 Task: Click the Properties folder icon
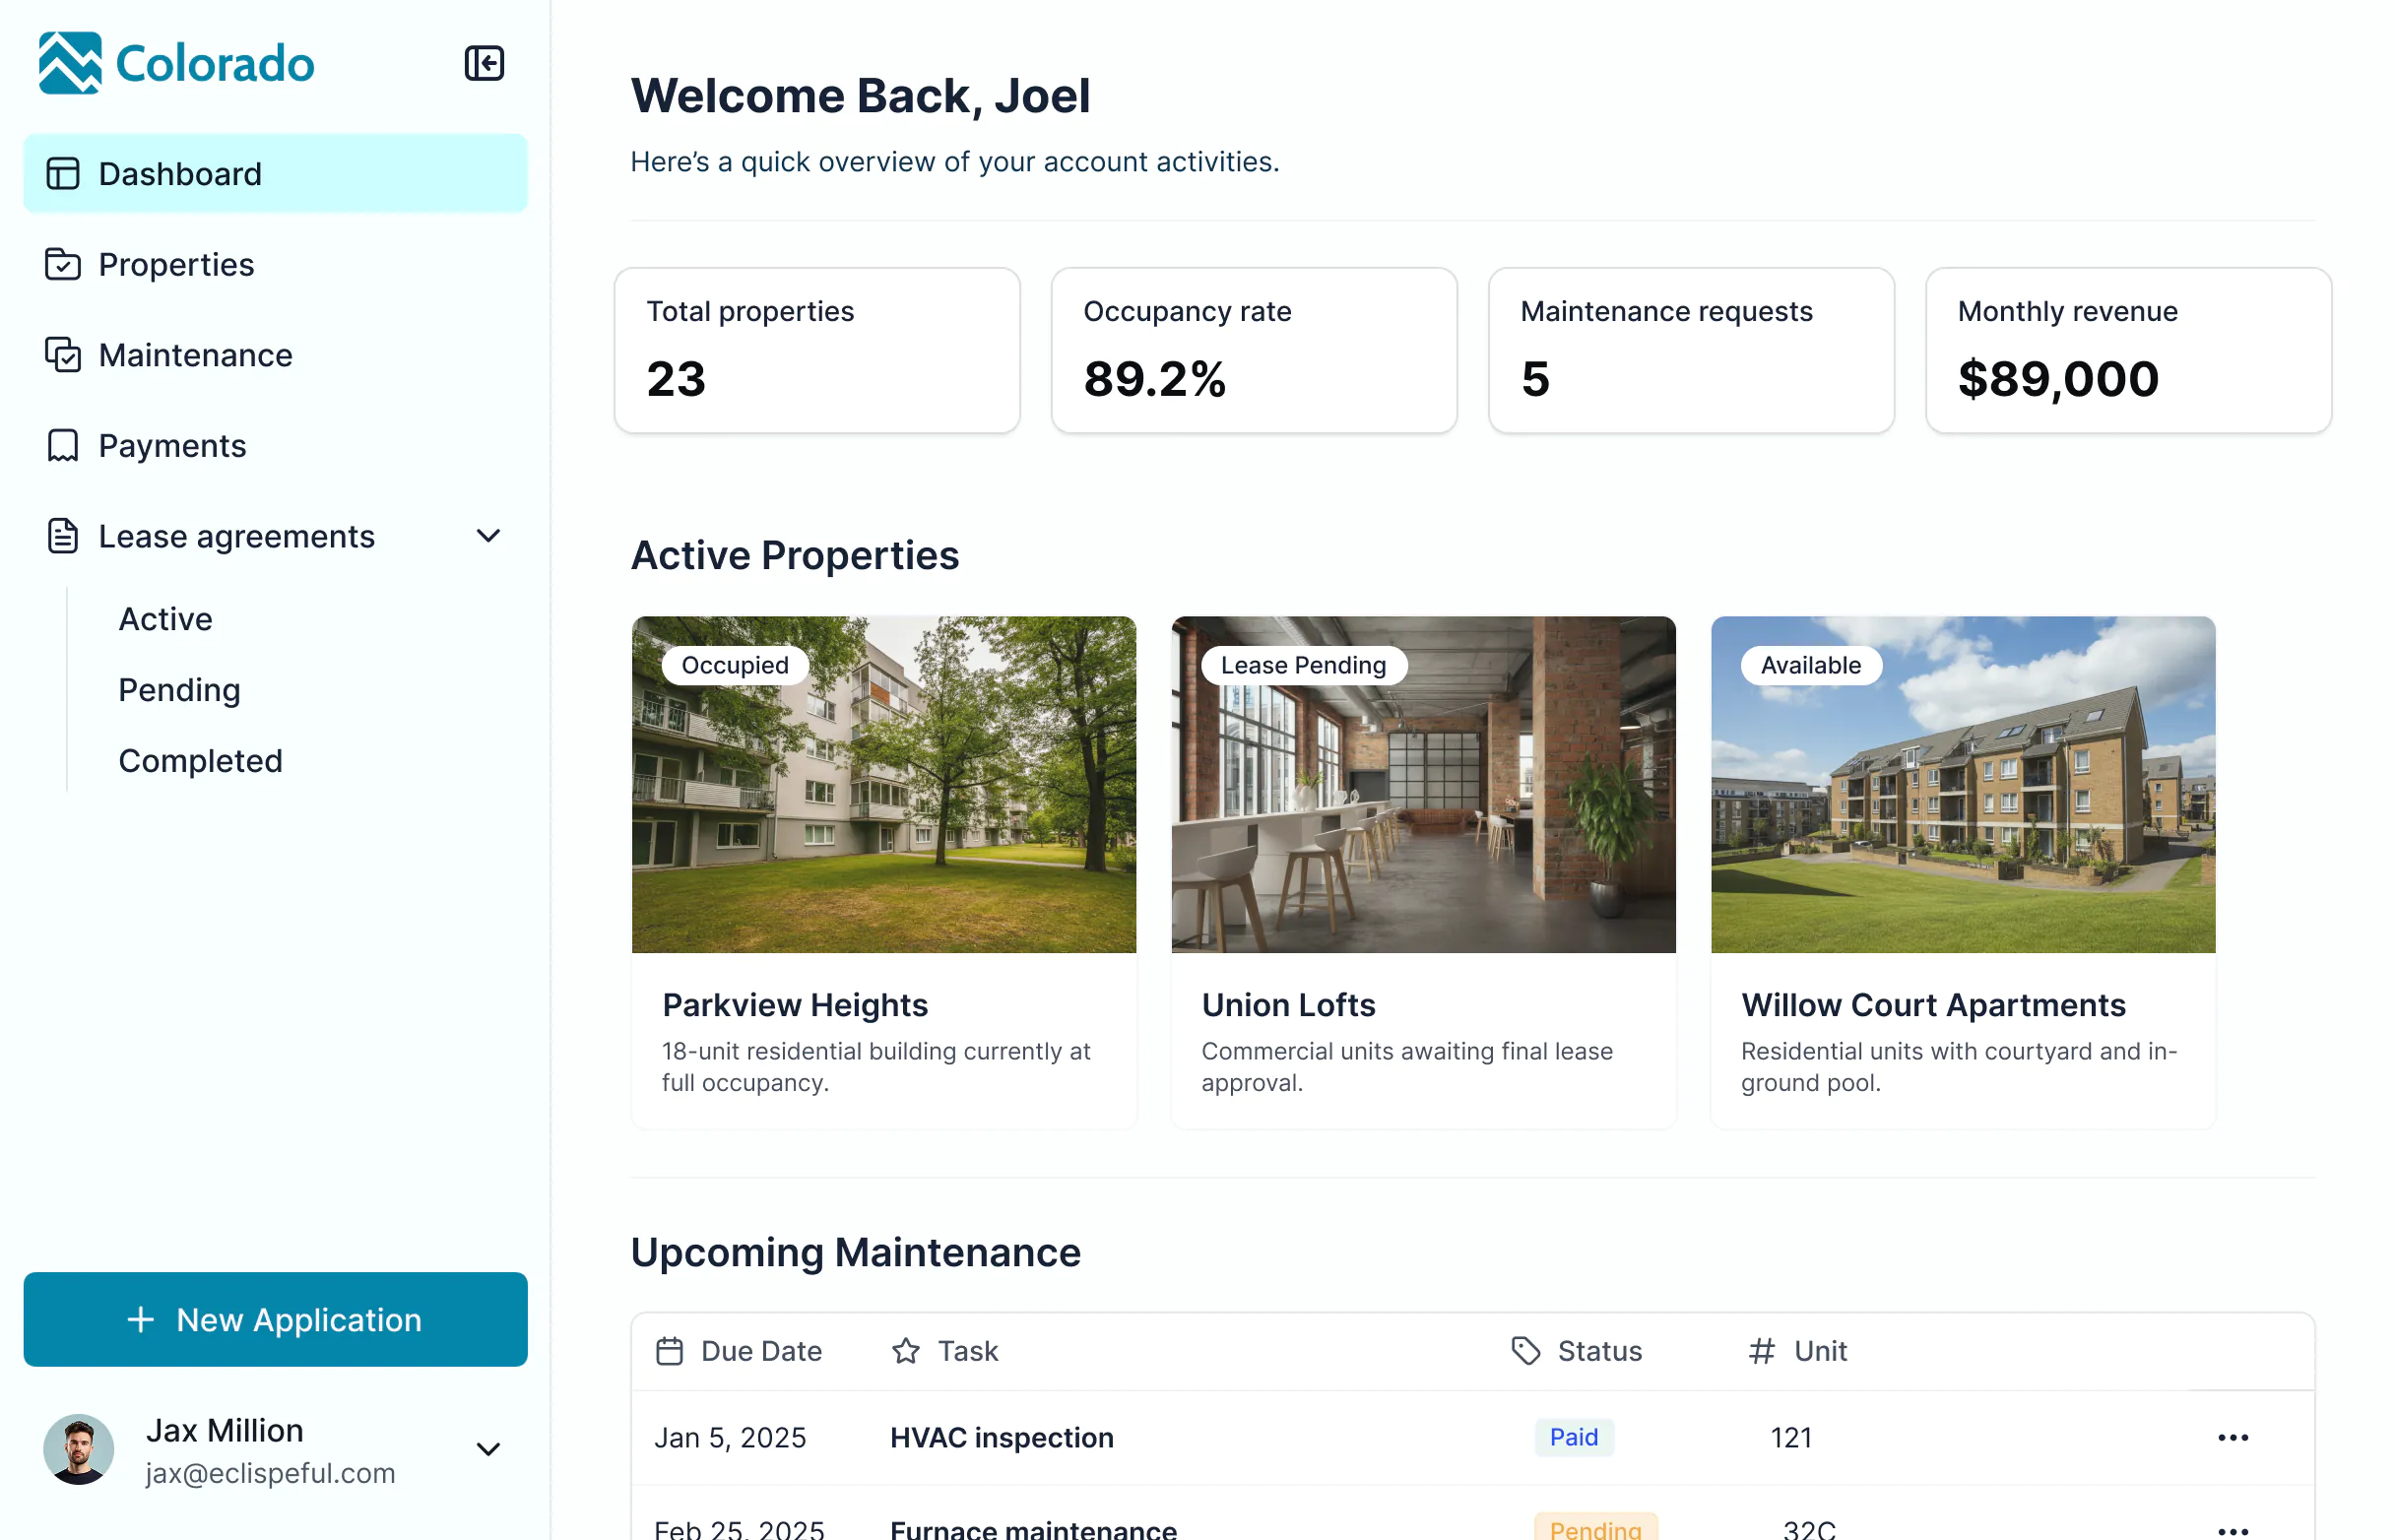[63, 264]
